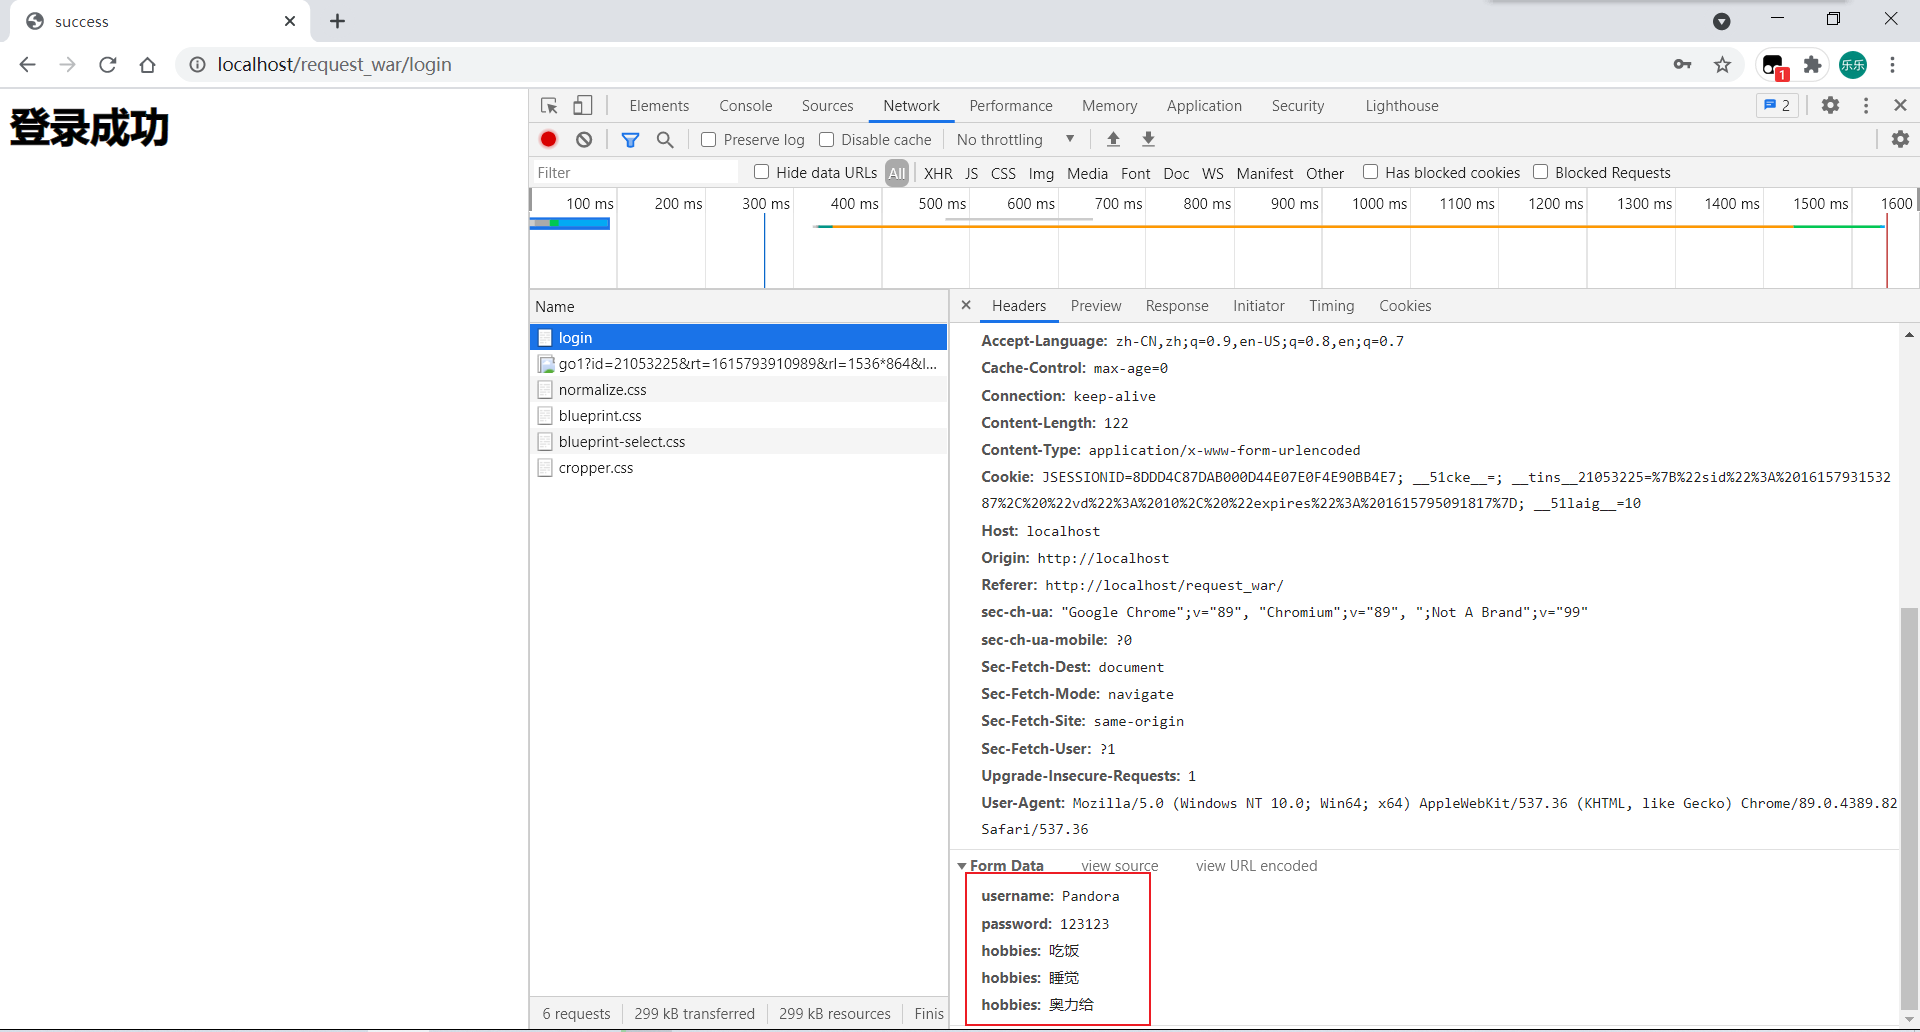The image size is (1920, 1032).
Task: Switch to the Sources tab
Action: click(x=827, y=106)
